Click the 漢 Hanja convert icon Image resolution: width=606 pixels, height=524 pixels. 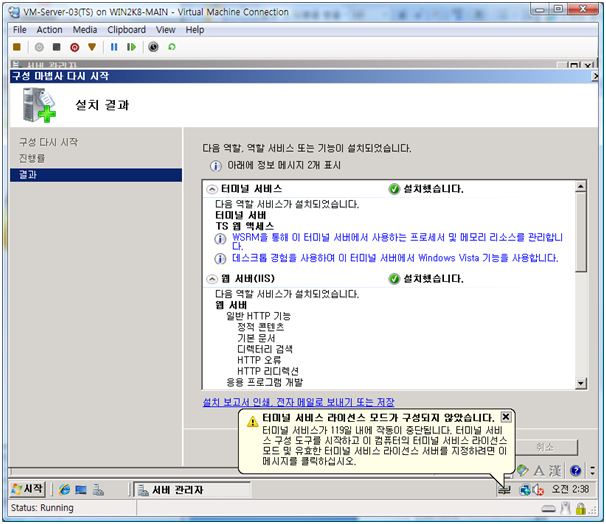tap(555, 470)
